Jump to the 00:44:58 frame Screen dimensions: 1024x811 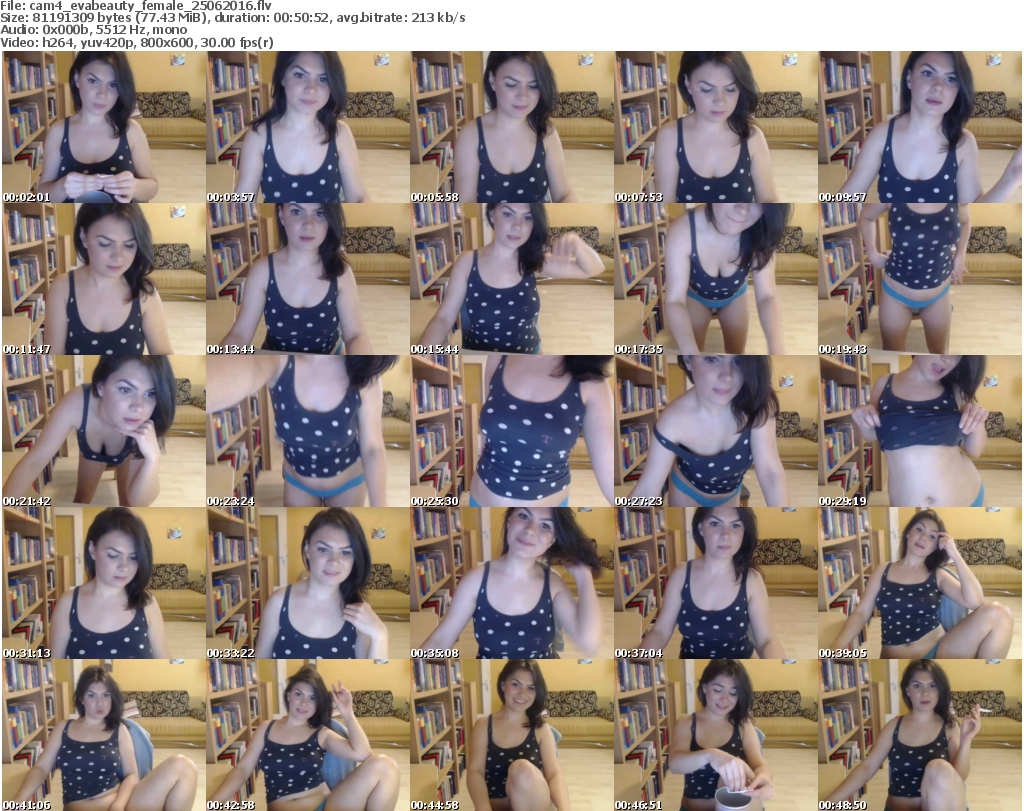pos(512,735)
